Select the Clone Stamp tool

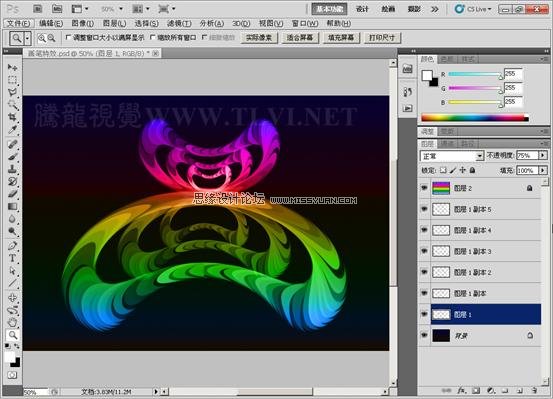pyautogui.click(x=12, y=169)
